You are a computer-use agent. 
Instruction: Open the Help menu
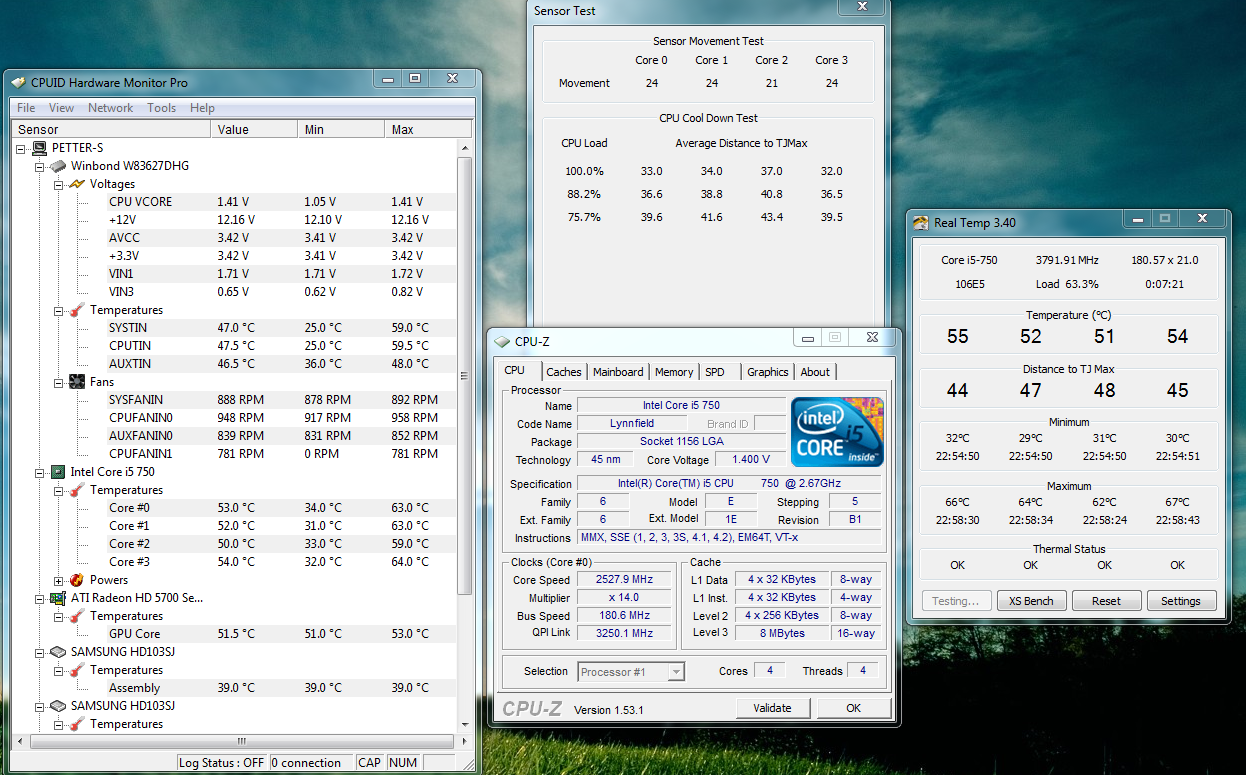point(202,108)
